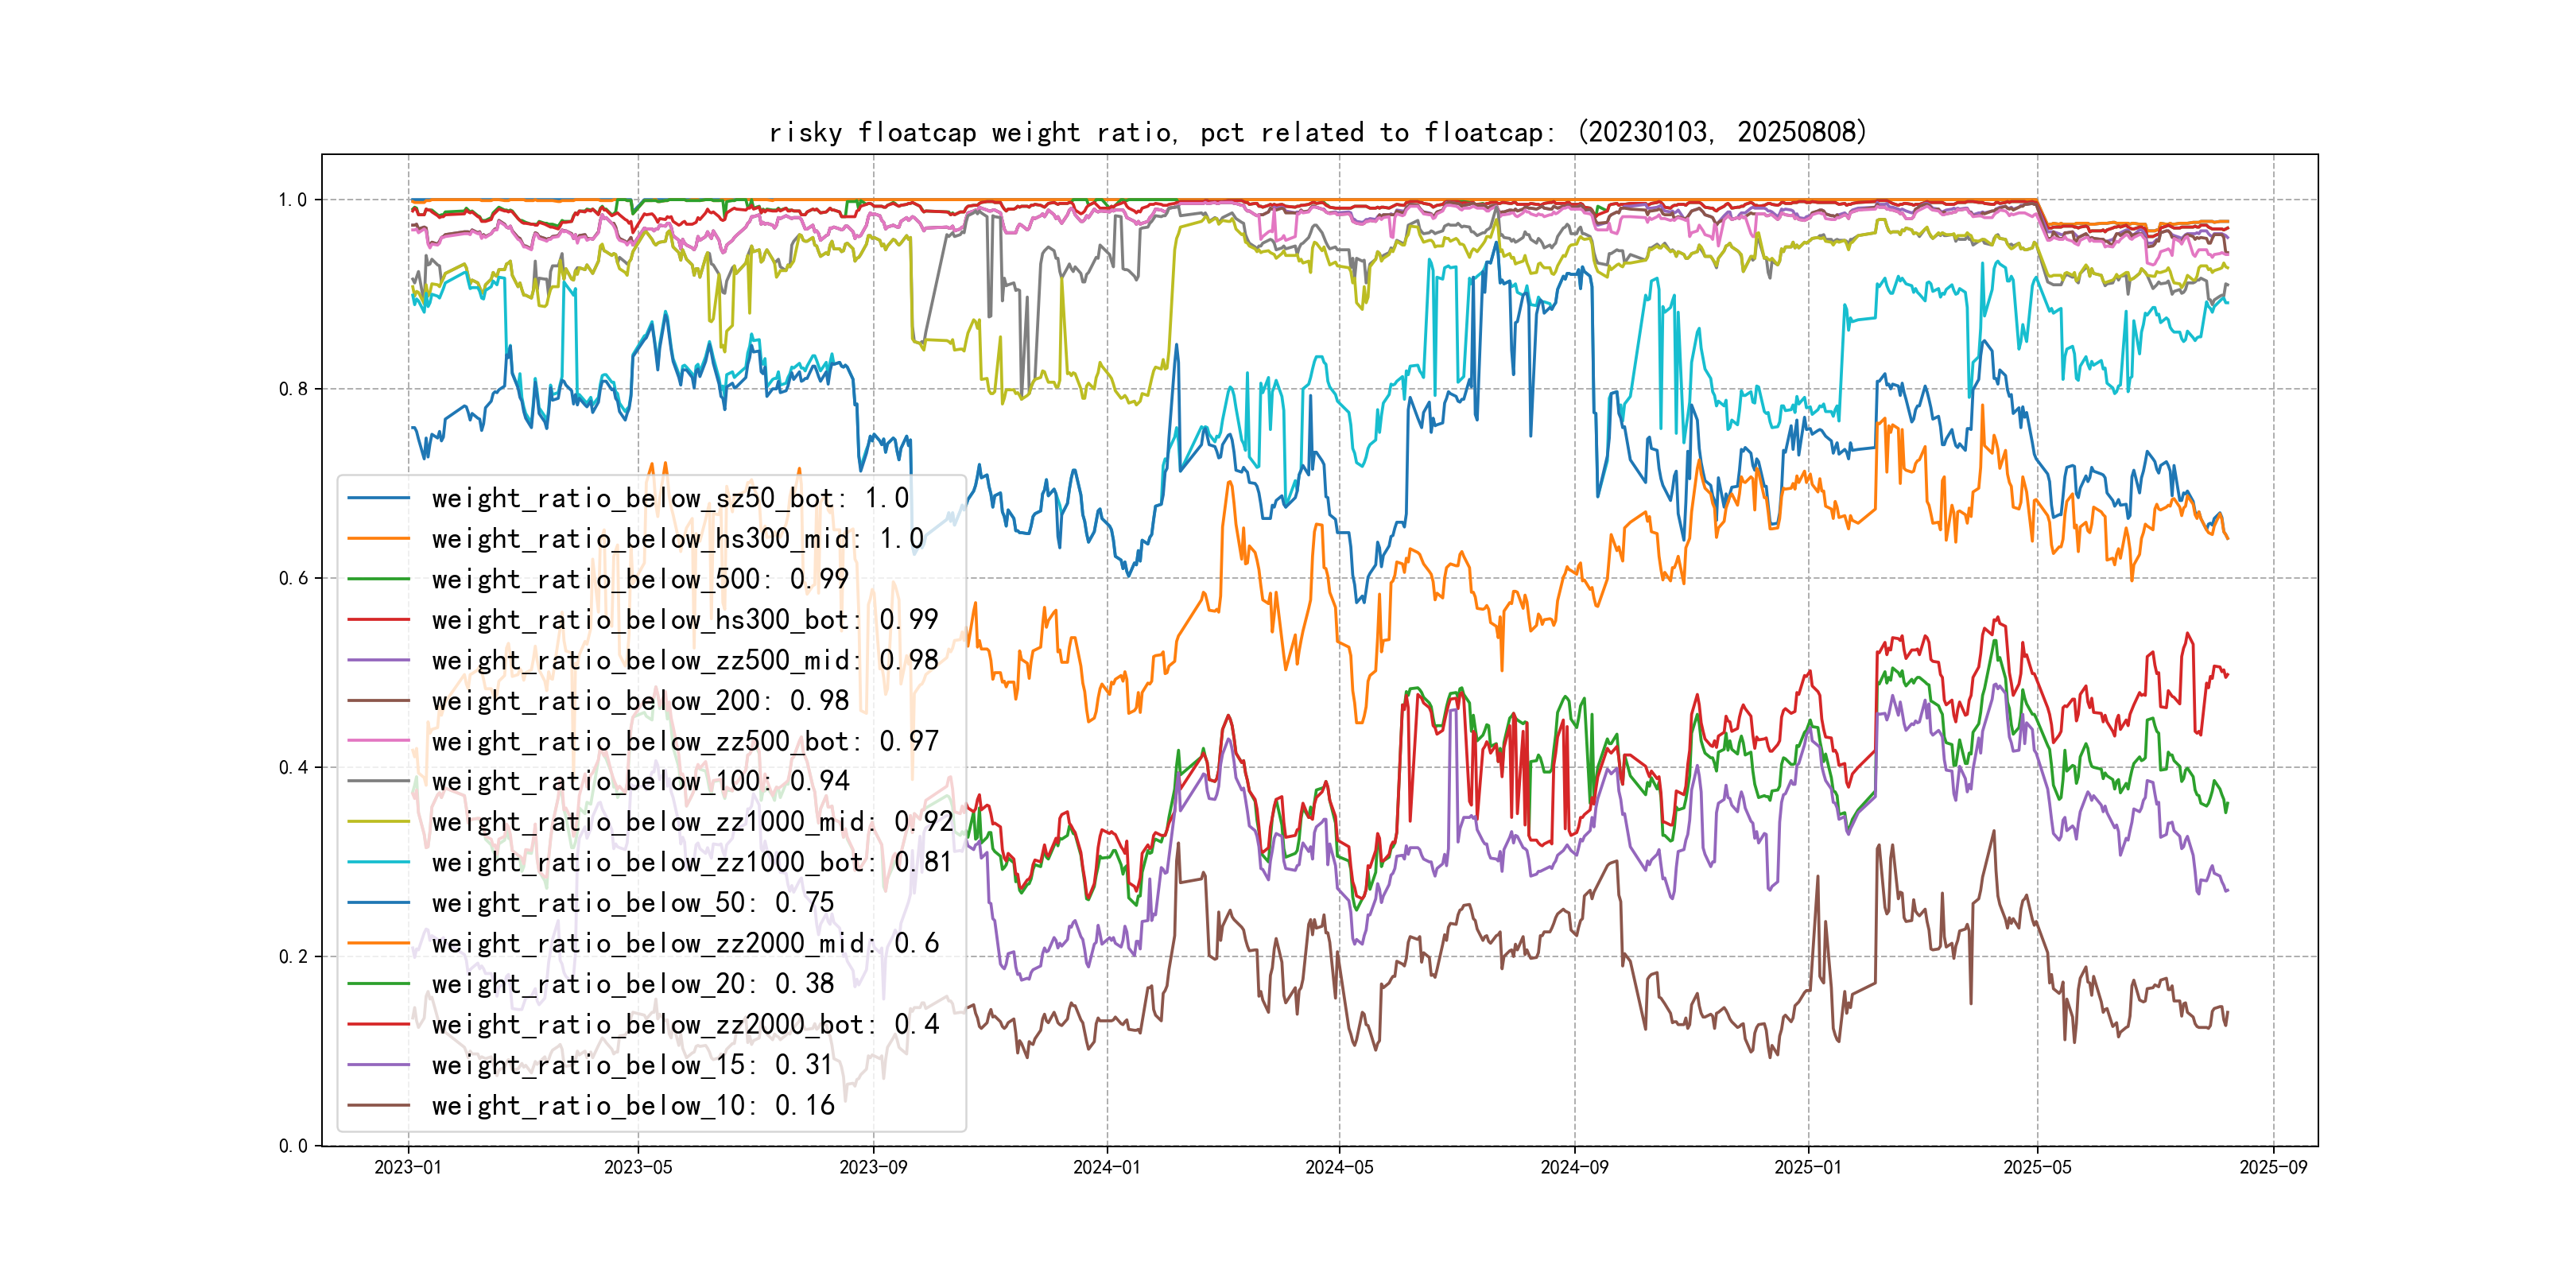
Task: Click the 0.8 y-axis tick label
Action: pyautogui.click(x=293, y=389)
